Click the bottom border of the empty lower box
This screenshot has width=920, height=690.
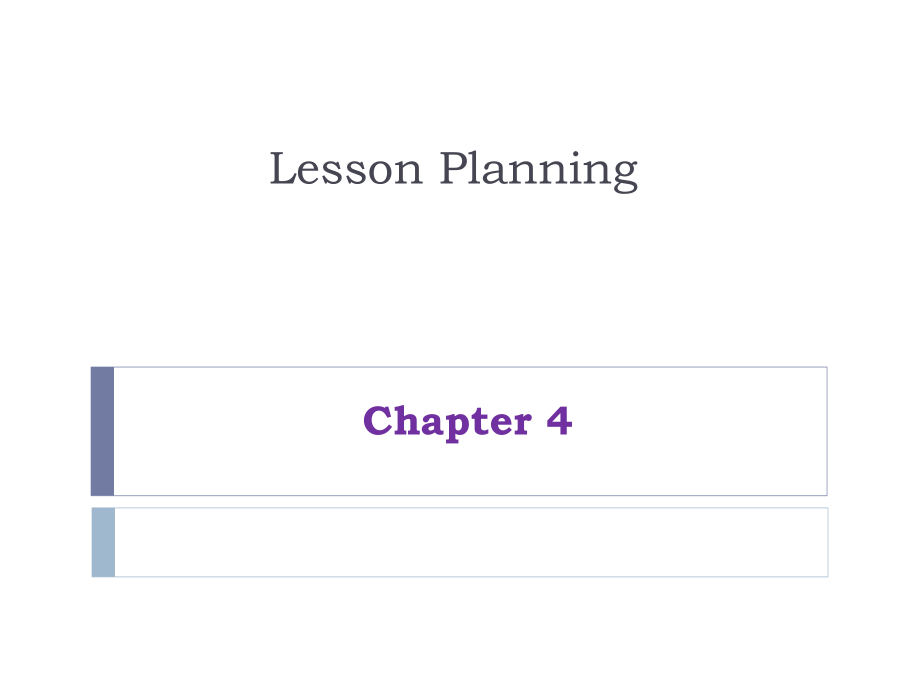[x=470, y=576]
